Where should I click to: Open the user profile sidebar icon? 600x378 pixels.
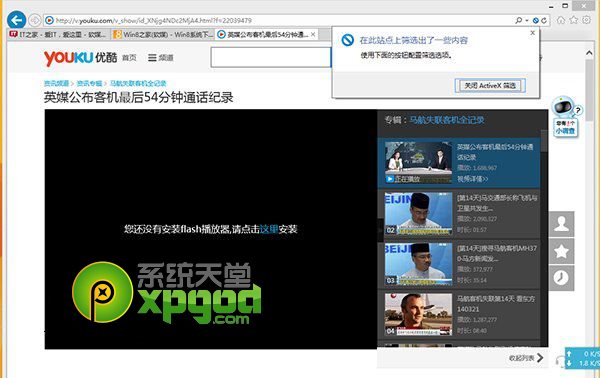(561, 224)
